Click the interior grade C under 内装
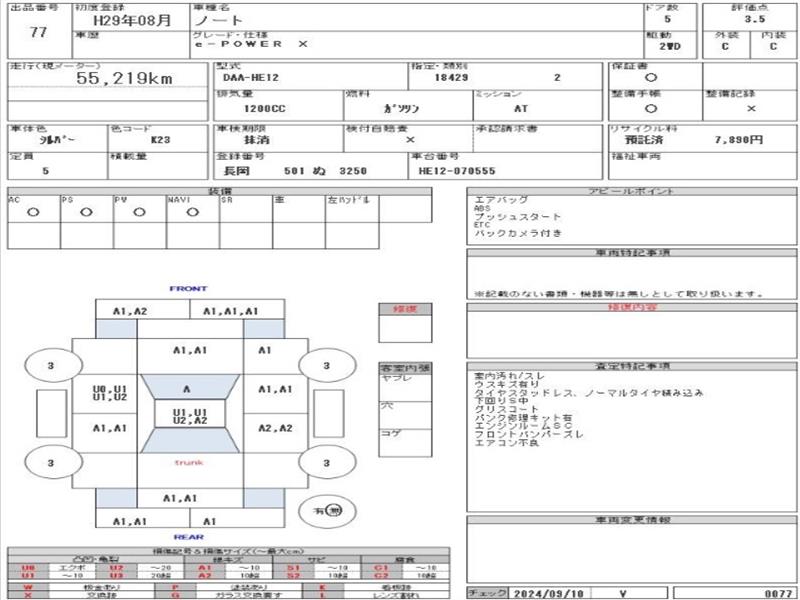This screenshot has width=800, height=600. (773, 46)
